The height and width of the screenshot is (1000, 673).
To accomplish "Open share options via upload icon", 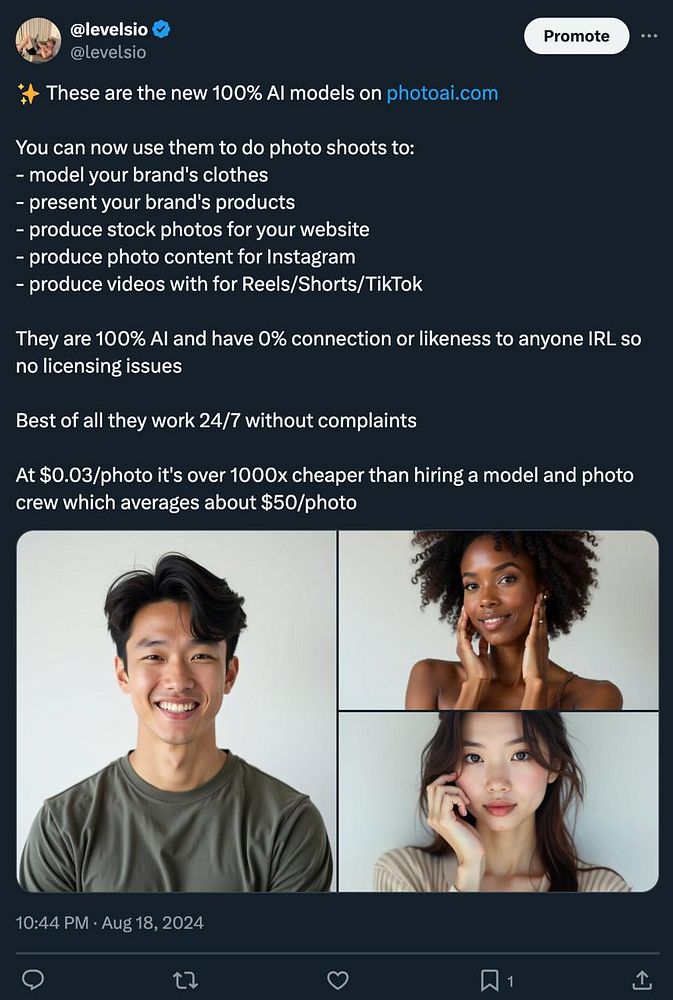I will (642, 980).
